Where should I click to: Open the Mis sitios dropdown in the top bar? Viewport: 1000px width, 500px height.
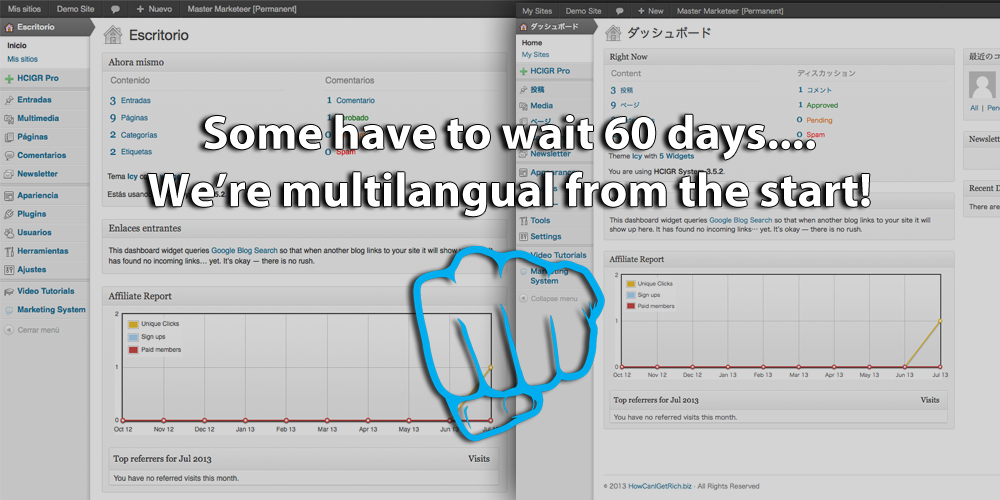24,8
